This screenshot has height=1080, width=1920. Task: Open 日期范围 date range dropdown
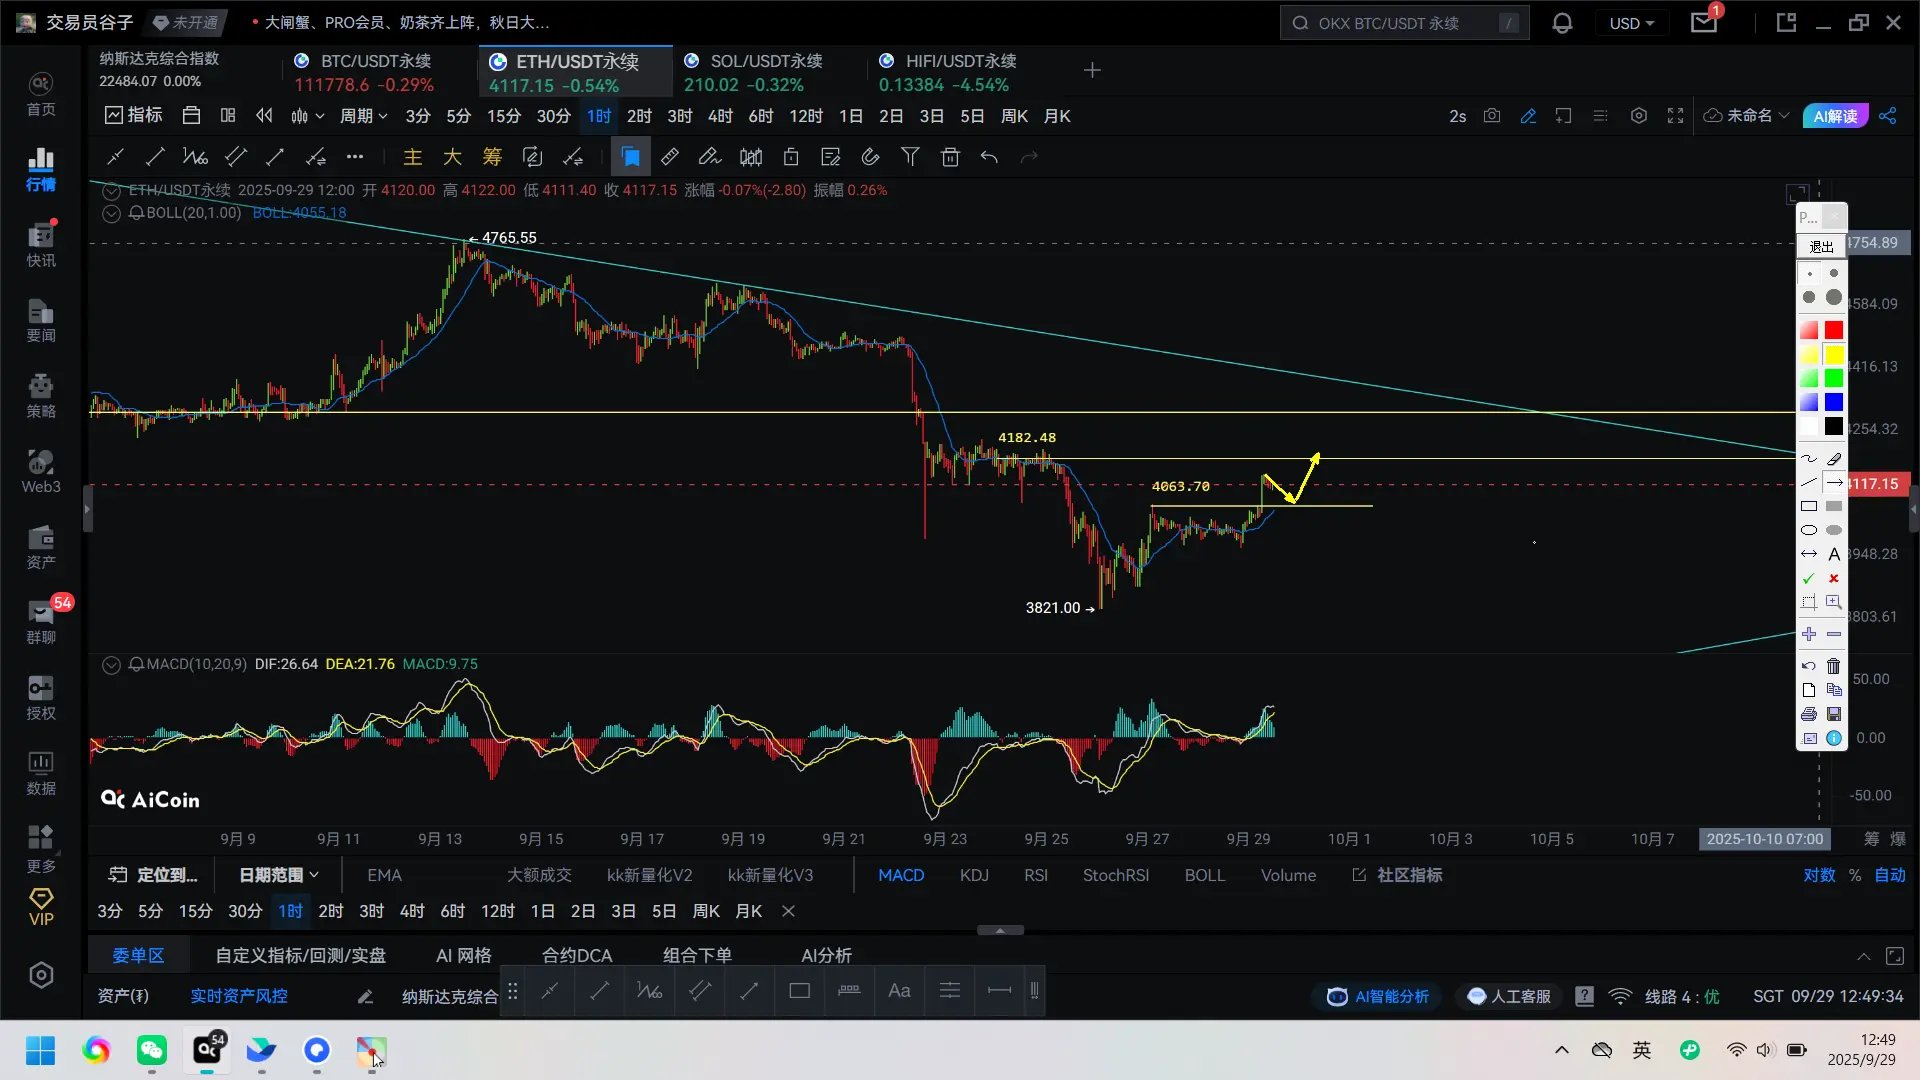(279, 875)
